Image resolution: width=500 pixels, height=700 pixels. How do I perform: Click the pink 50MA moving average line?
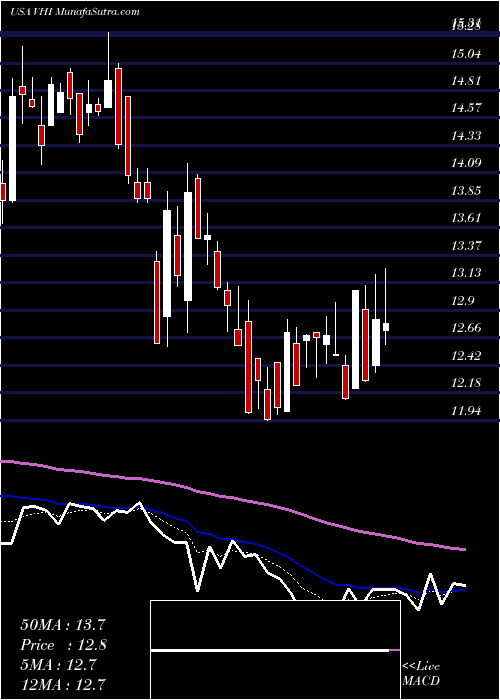tap(232, 497)
